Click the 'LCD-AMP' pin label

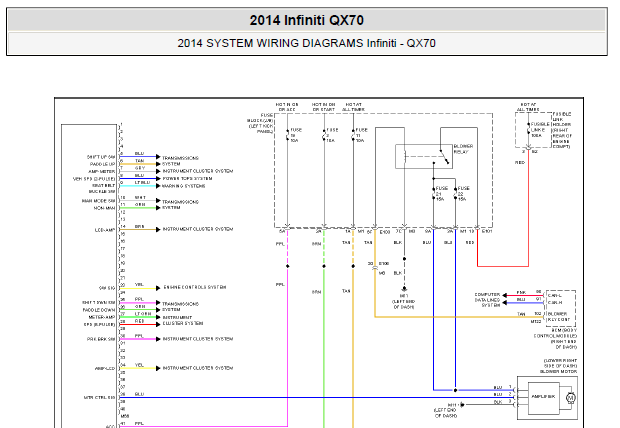pyautogui.click(x=105, y=230)
